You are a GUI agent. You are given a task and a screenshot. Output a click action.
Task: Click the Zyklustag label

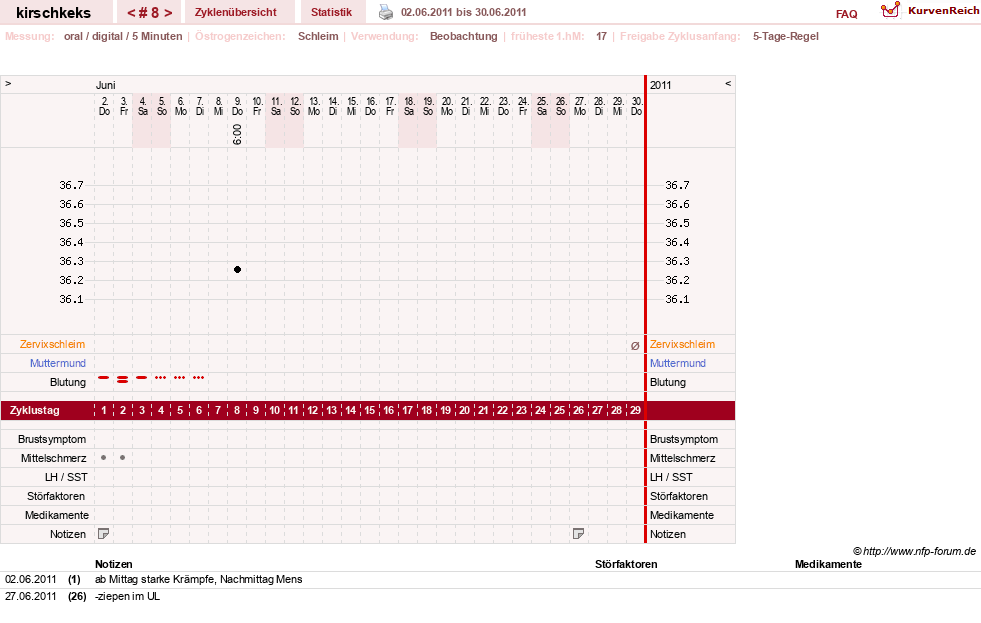tap(34, 410)
